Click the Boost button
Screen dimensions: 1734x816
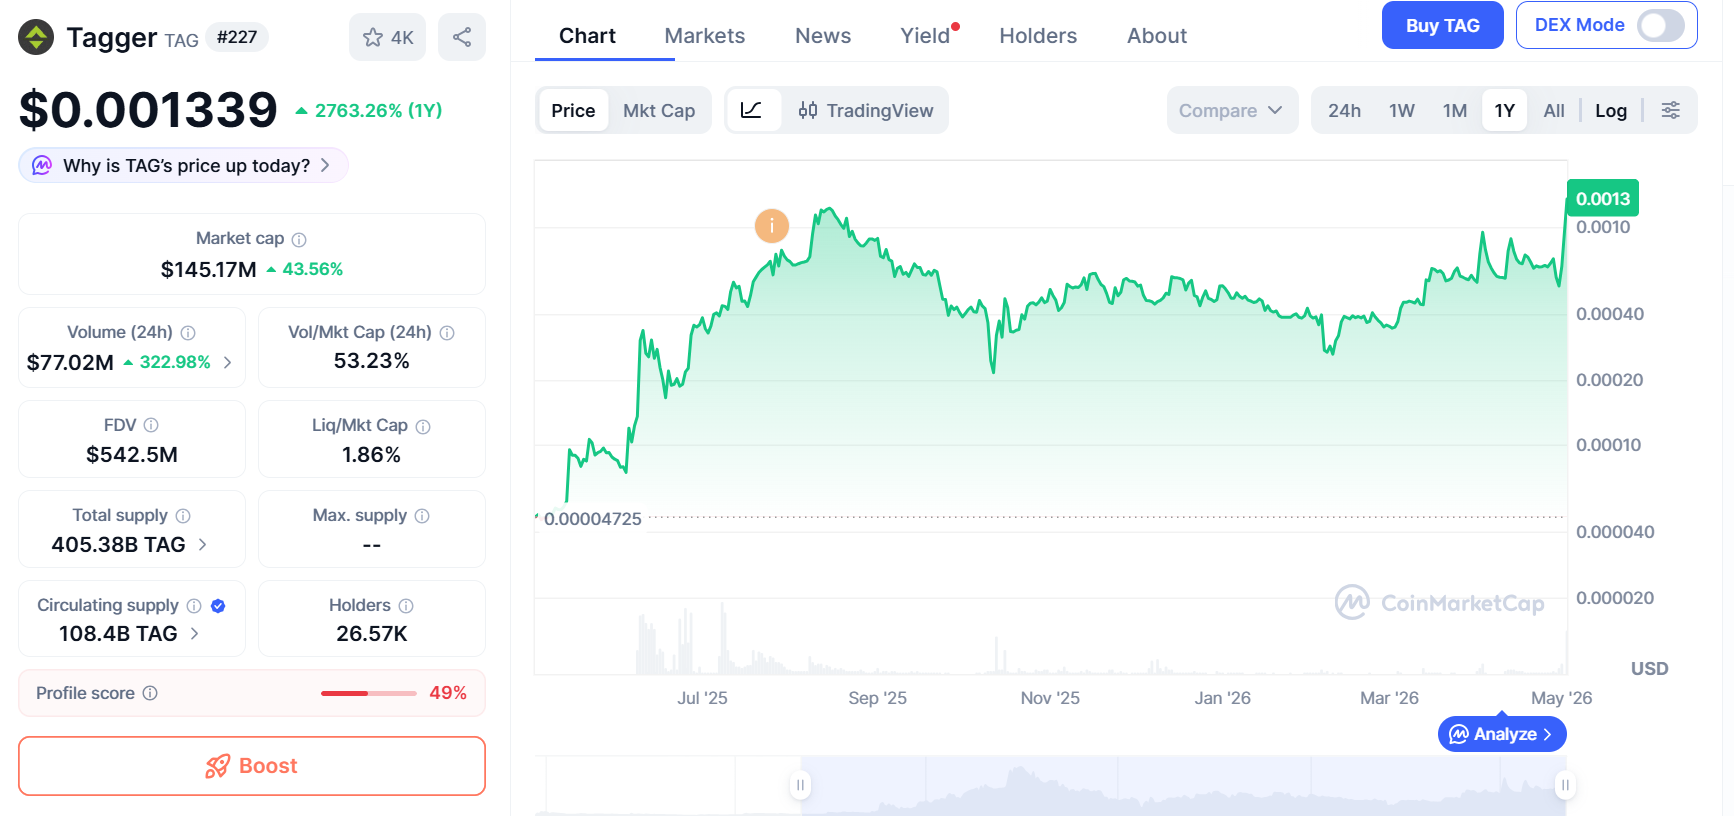(x=252, y=766)
